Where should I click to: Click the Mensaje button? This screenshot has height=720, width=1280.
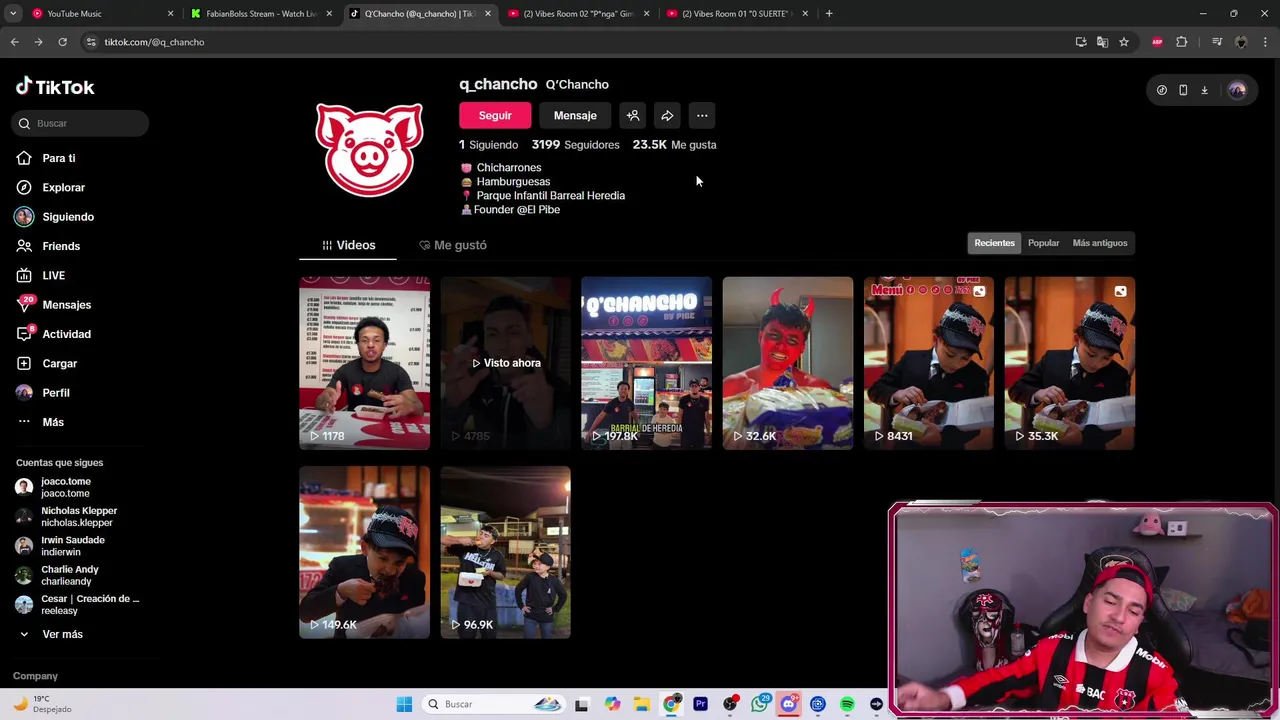pyautogui.click(x=575, y=116)
